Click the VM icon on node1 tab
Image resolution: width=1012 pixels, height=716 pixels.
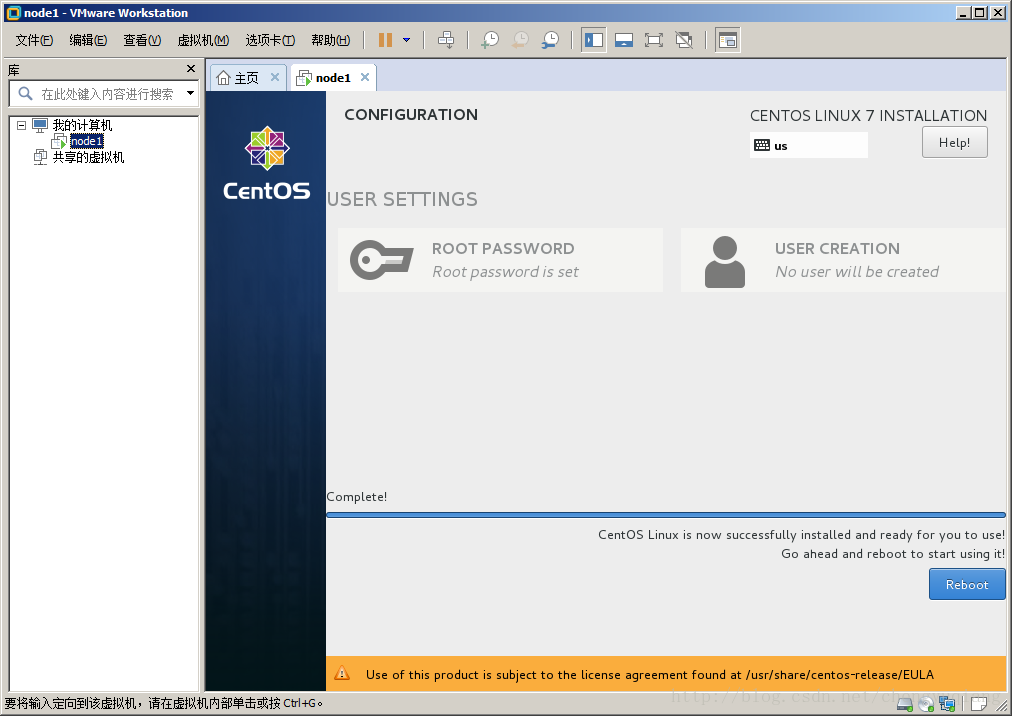[304, 78]
